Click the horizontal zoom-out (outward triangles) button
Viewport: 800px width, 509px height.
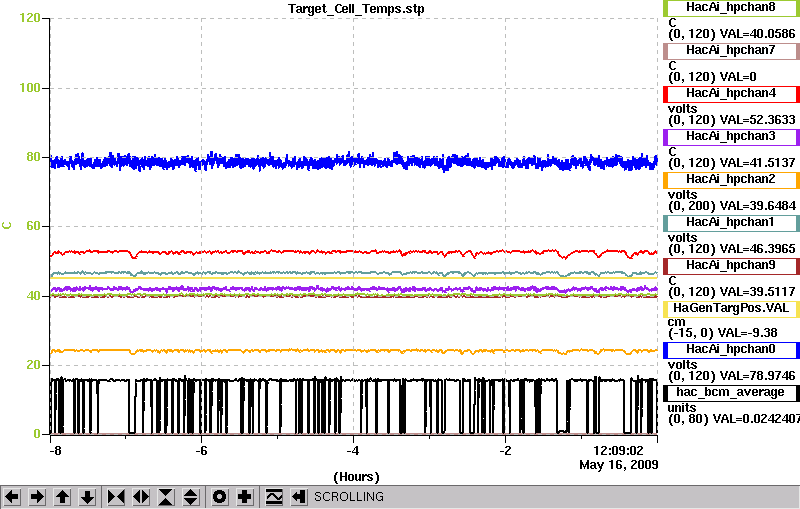tap(141, 497)
